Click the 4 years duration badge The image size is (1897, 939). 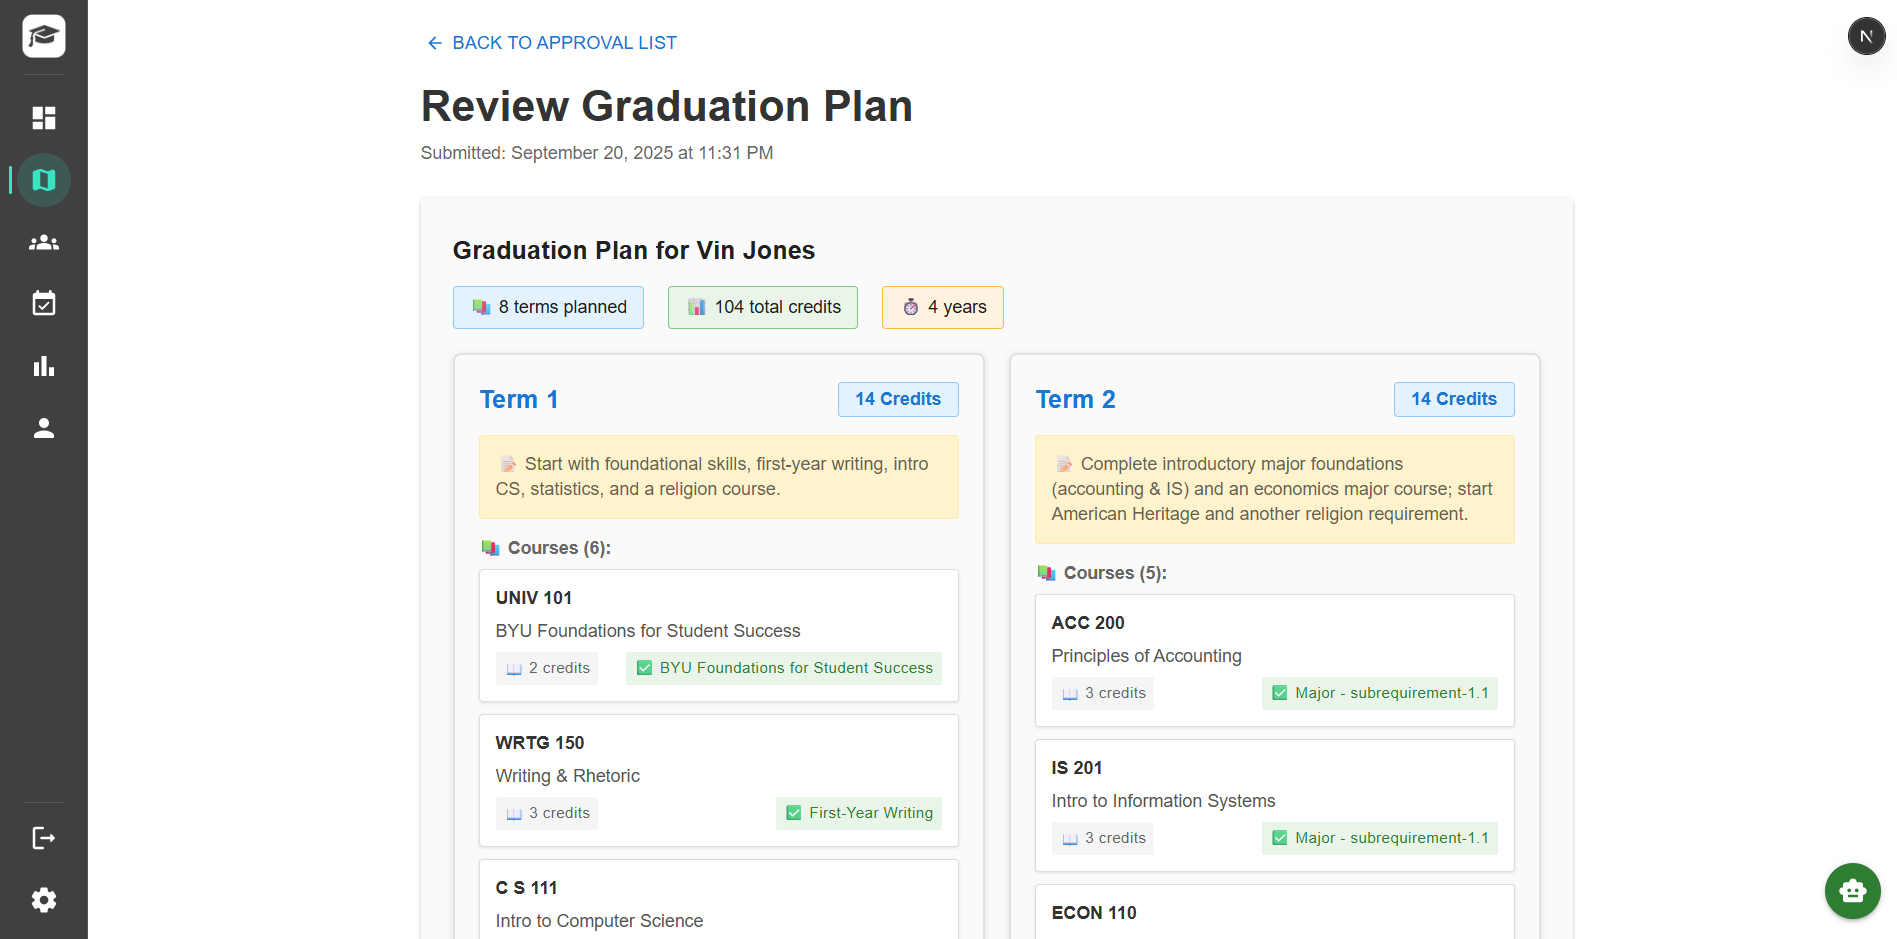coord(942,307)
